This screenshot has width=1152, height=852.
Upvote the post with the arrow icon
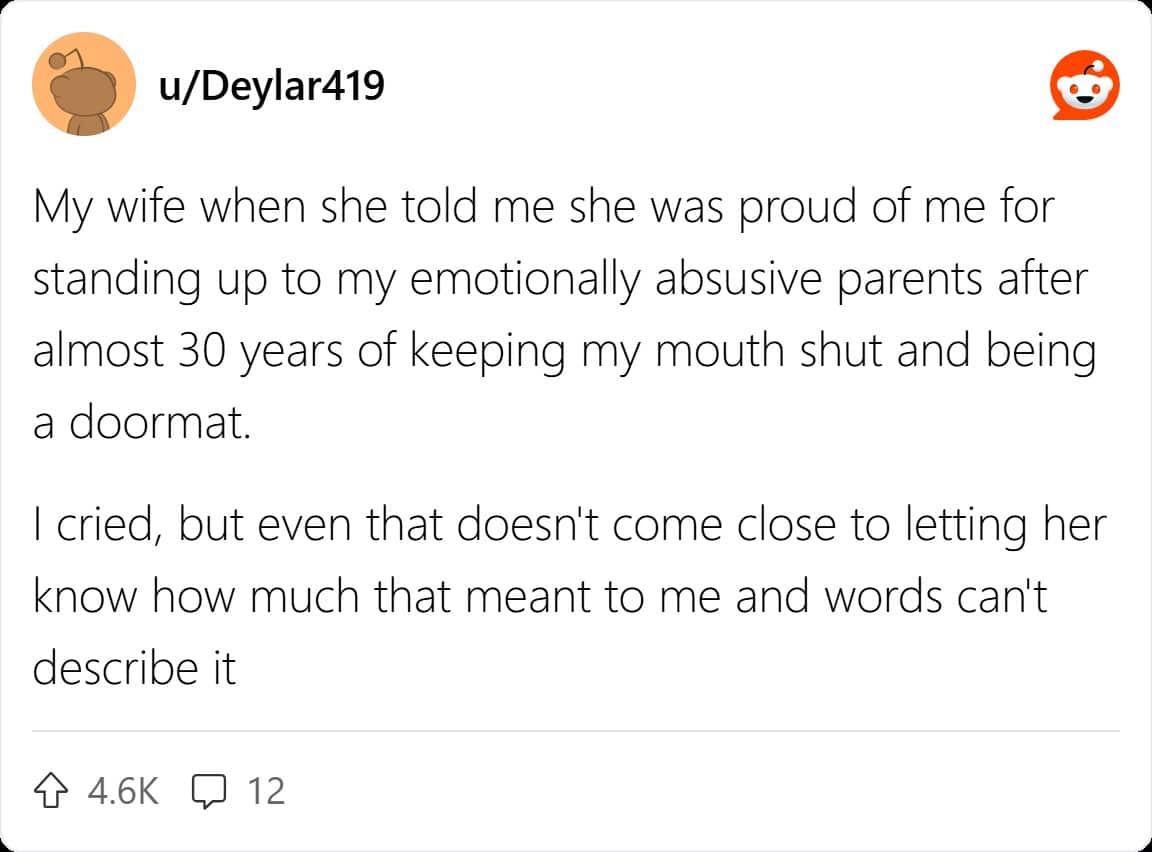point(51,790)
